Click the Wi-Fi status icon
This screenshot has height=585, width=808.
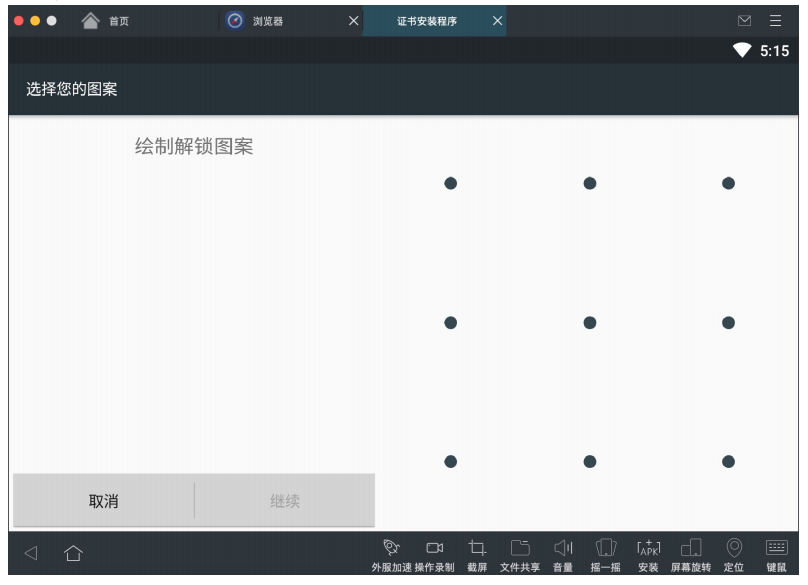pyautogui.click(x=742, y=50)
